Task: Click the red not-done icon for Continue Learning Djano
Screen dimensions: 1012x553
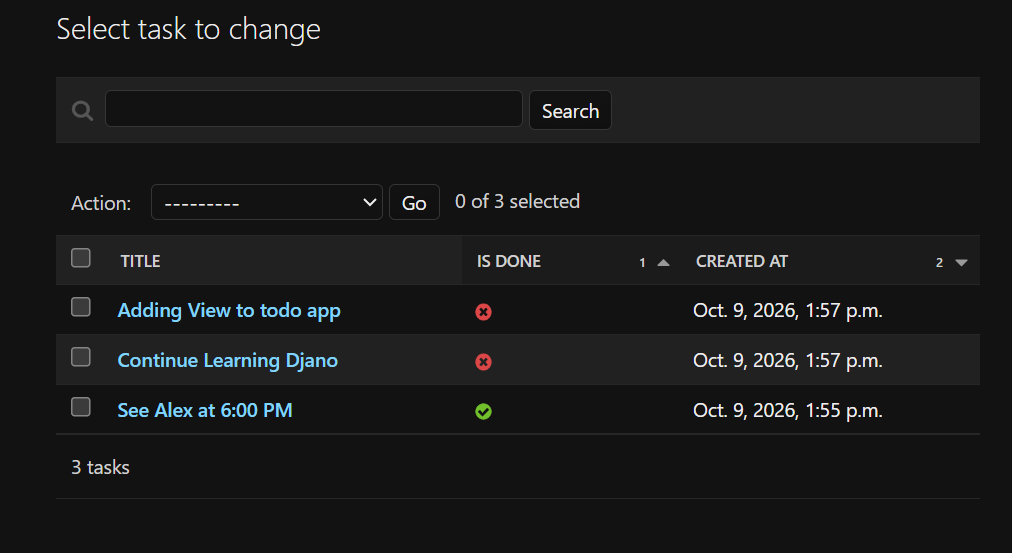Action: (x=483, y=362)
